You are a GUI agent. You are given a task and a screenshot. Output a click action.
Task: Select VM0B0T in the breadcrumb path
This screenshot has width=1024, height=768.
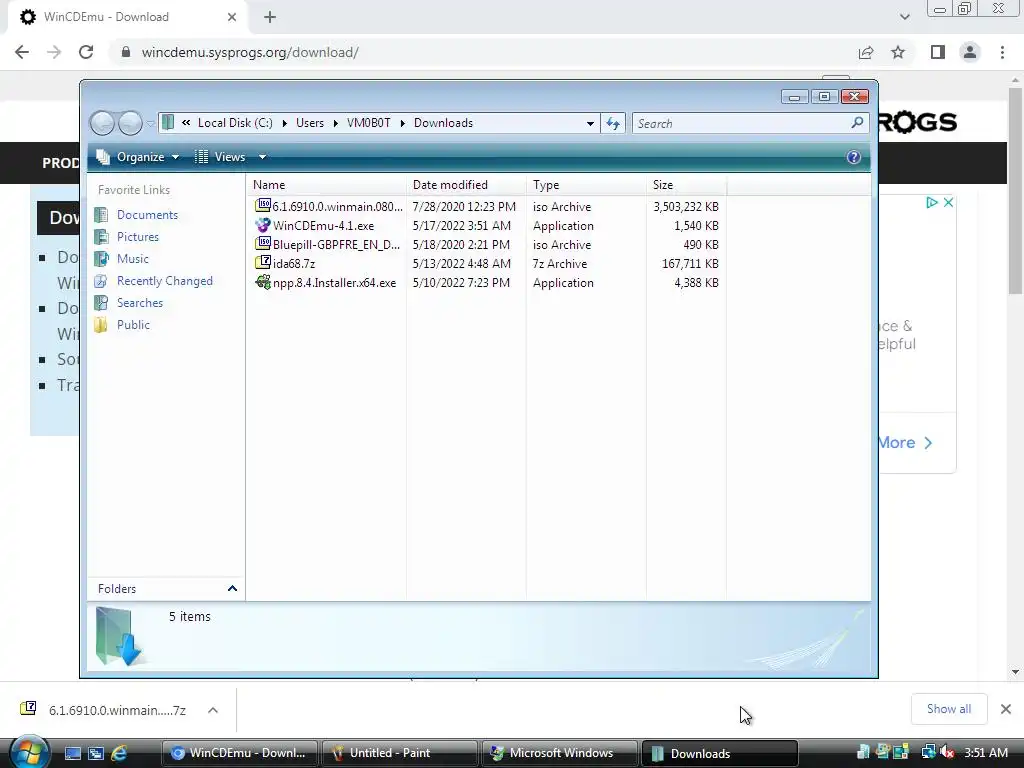368,123
